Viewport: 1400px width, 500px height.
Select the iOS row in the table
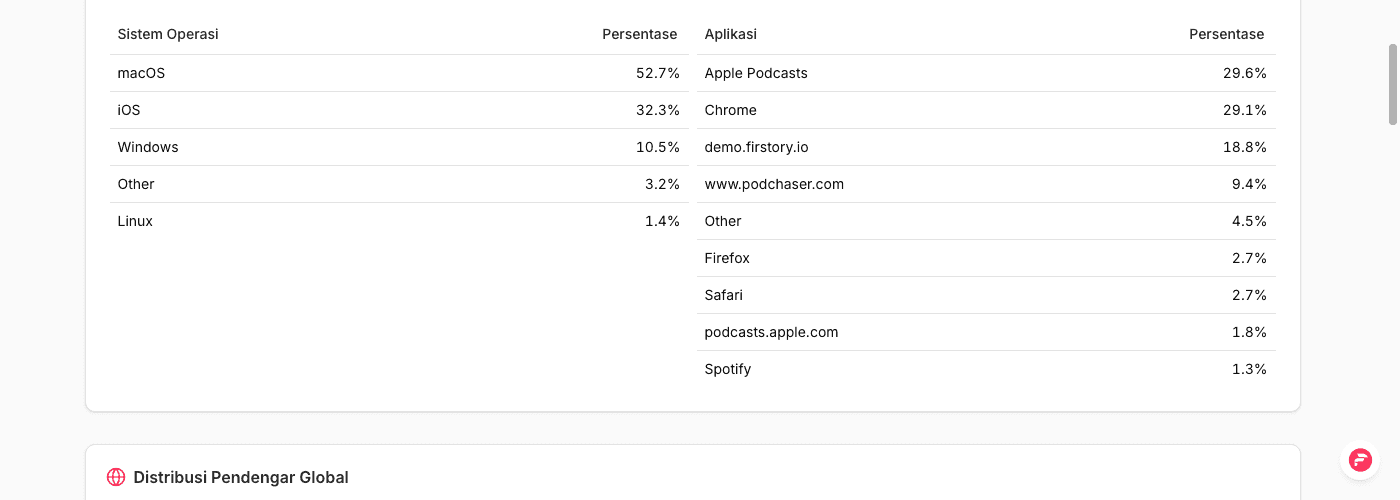pos(399,110)
